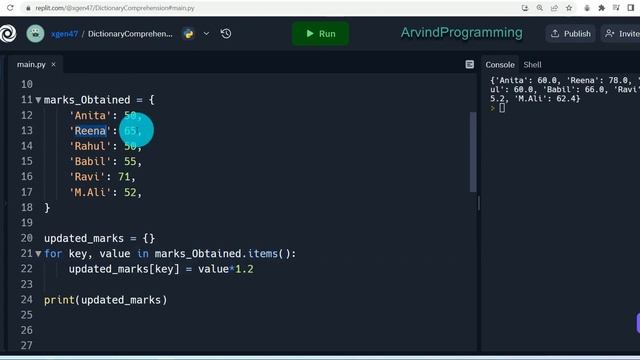640x360 pixels.
Task: Open the version history clock icon
Action: (226, 33)
